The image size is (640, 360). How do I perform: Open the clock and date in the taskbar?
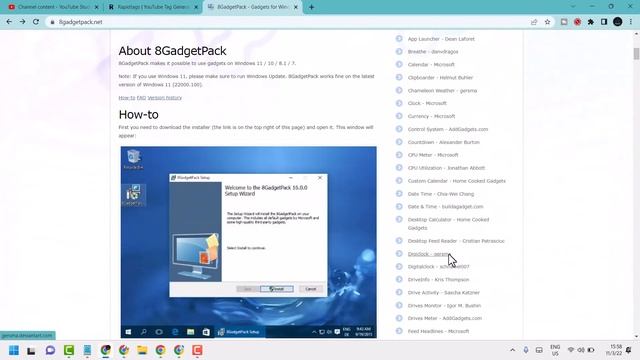[x=614, y=350]
